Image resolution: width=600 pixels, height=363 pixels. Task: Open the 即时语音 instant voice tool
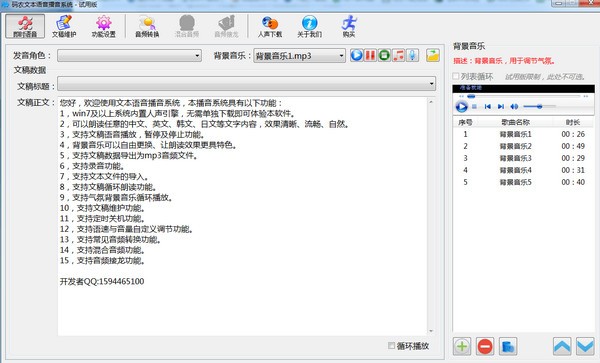(x=25, y=26)
